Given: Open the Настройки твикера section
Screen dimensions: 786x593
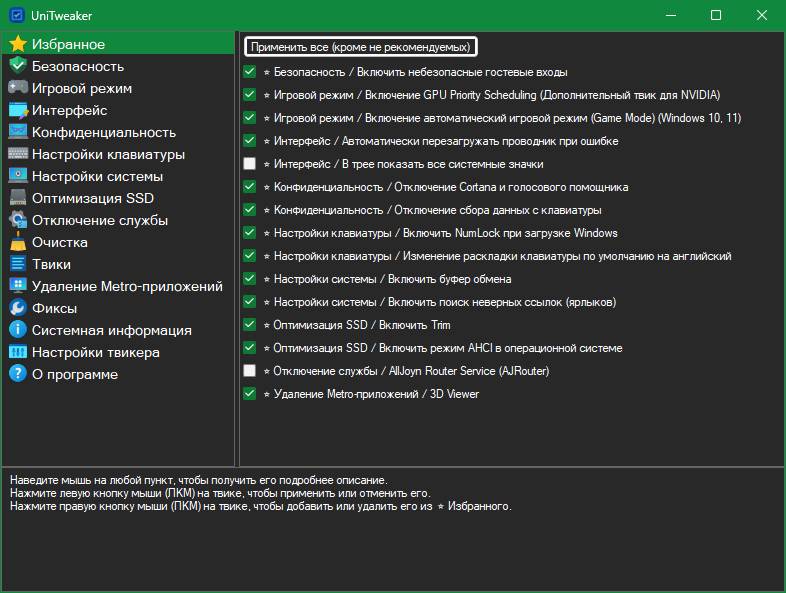Looking at the screenshot, I should click(95, 352).
